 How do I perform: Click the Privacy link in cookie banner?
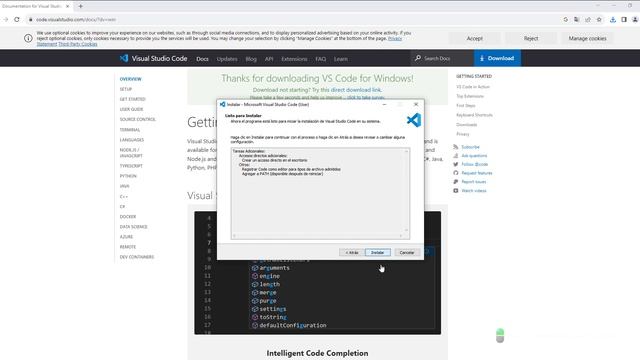point(395,38)
